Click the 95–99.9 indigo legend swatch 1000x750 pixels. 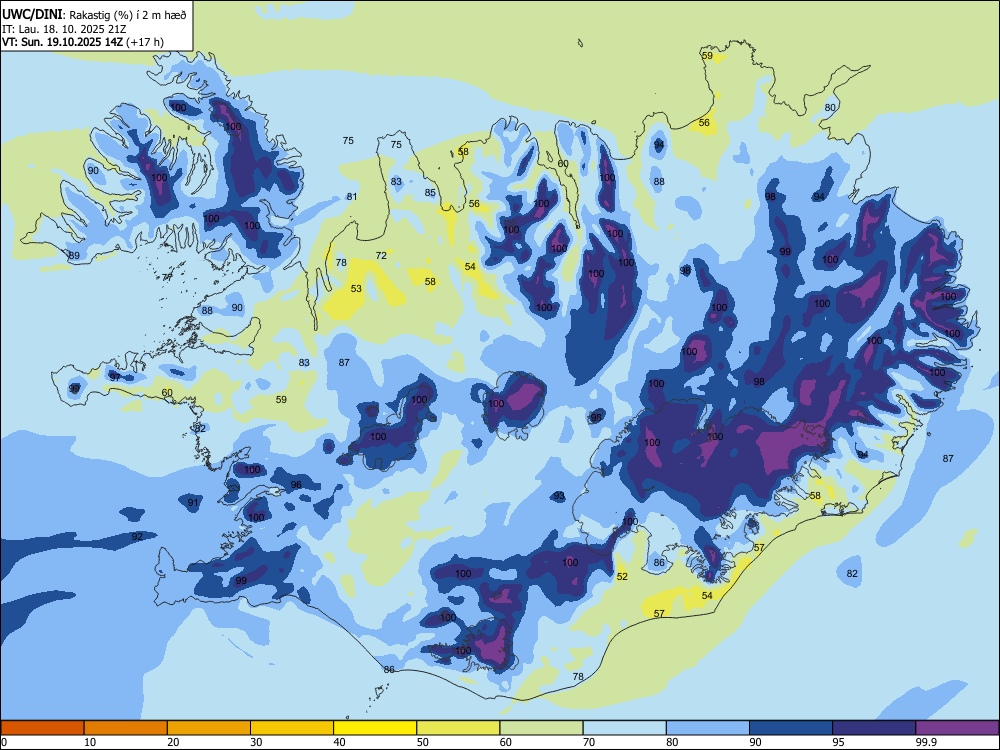click(874, 728)
